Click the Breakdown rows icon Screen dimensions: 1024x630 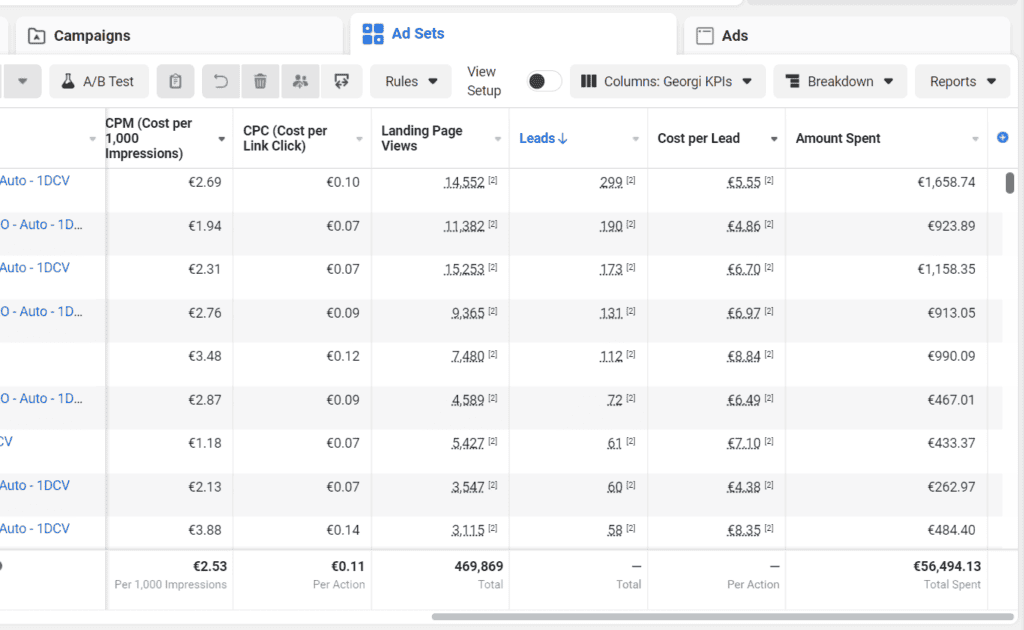[x=792, y=81]
